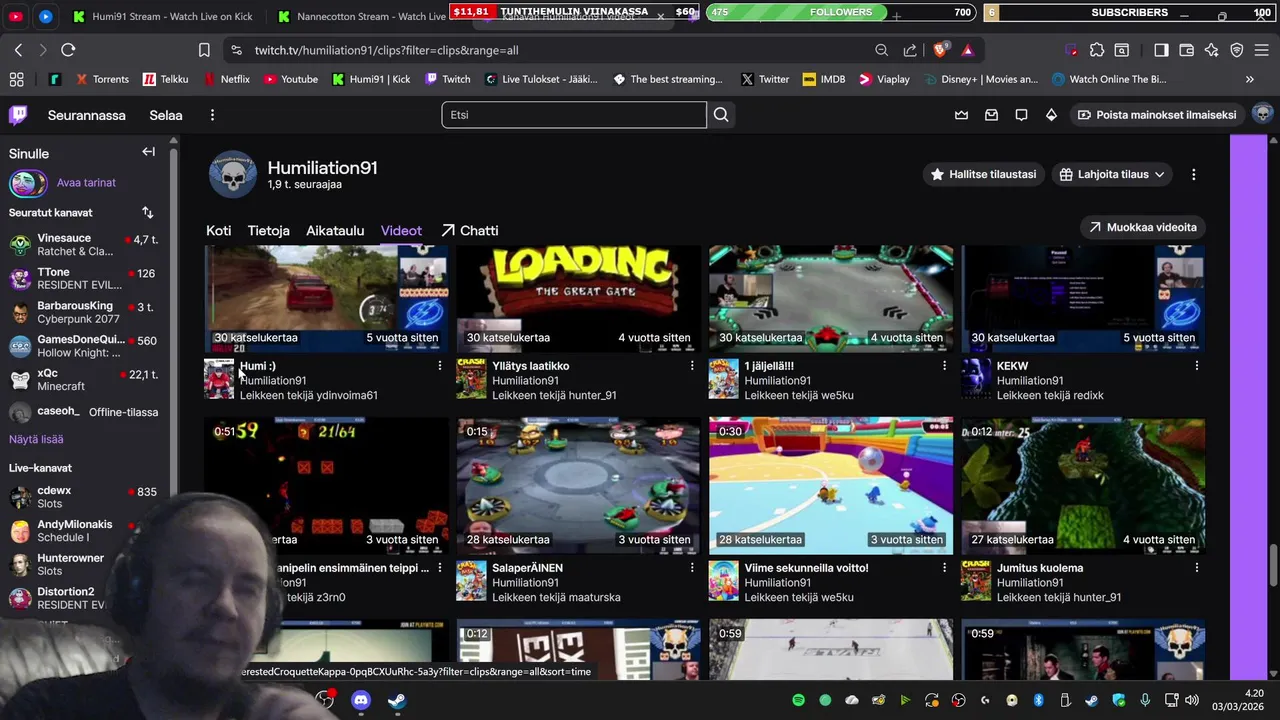Click the Twitch logo home icon
Screen dimensions: 1280x720
[18, 115]
